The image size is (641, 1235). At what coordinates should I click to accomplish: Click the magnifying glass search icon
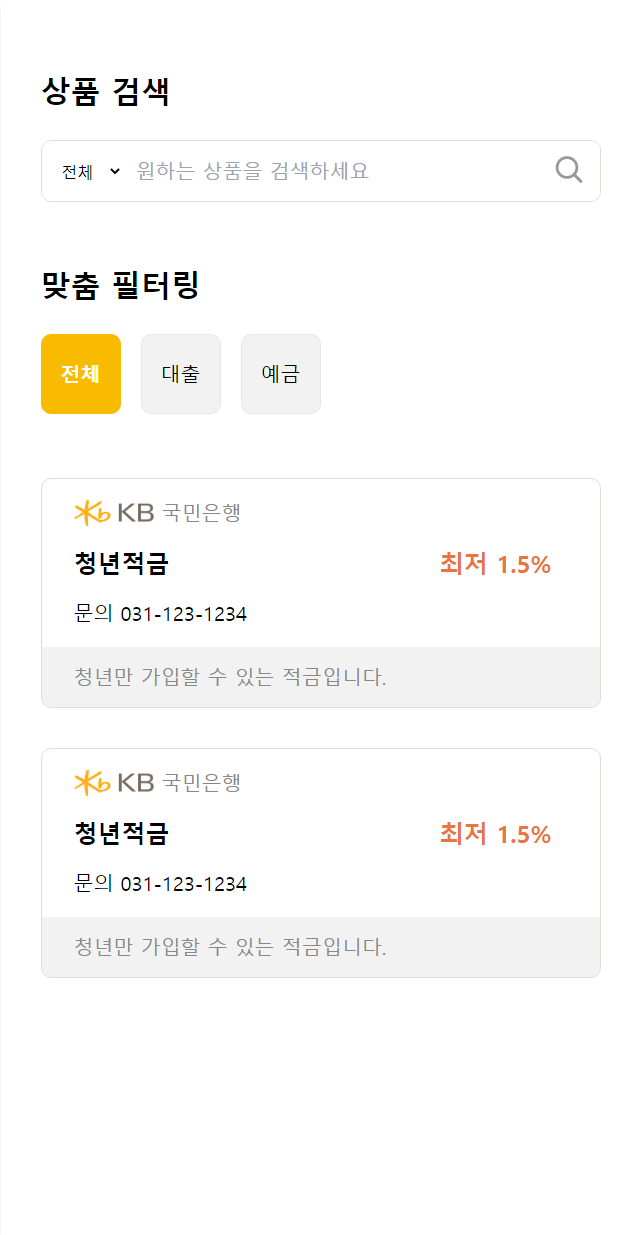(568, 170)
